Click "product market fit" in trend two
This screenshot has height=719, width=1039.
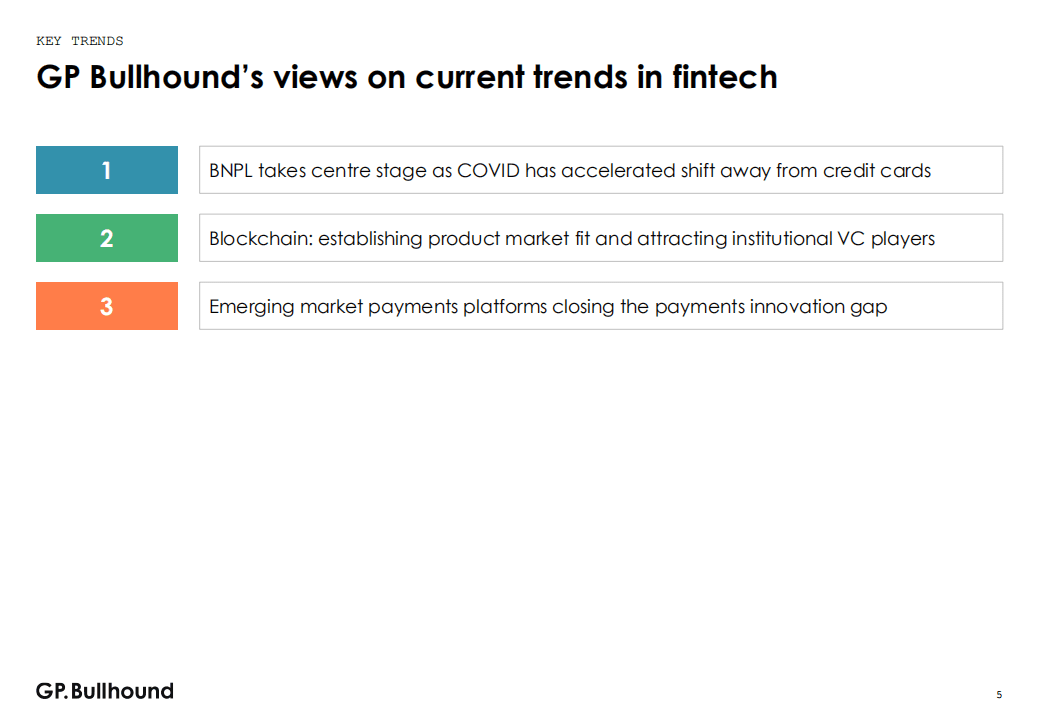click(509, 239)
